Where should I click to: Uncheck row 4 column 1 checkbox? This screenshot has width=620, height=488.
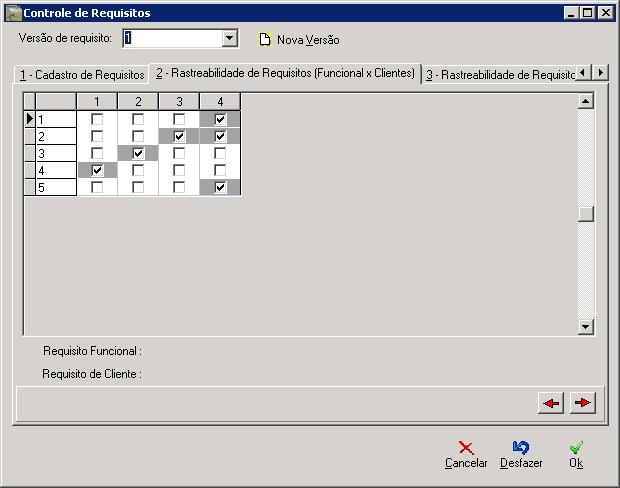point(97,170)
